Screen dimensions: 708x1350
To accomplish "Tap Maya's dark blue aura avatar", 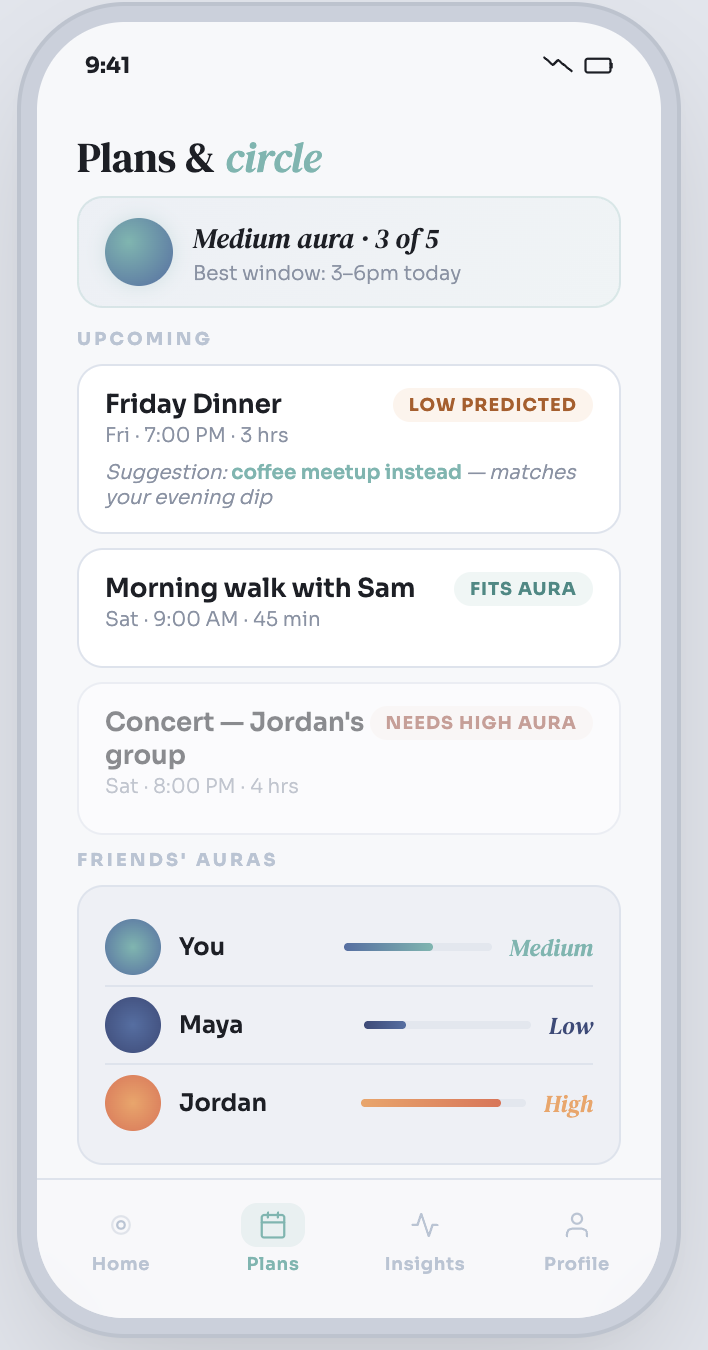I will coord(133,1025).
